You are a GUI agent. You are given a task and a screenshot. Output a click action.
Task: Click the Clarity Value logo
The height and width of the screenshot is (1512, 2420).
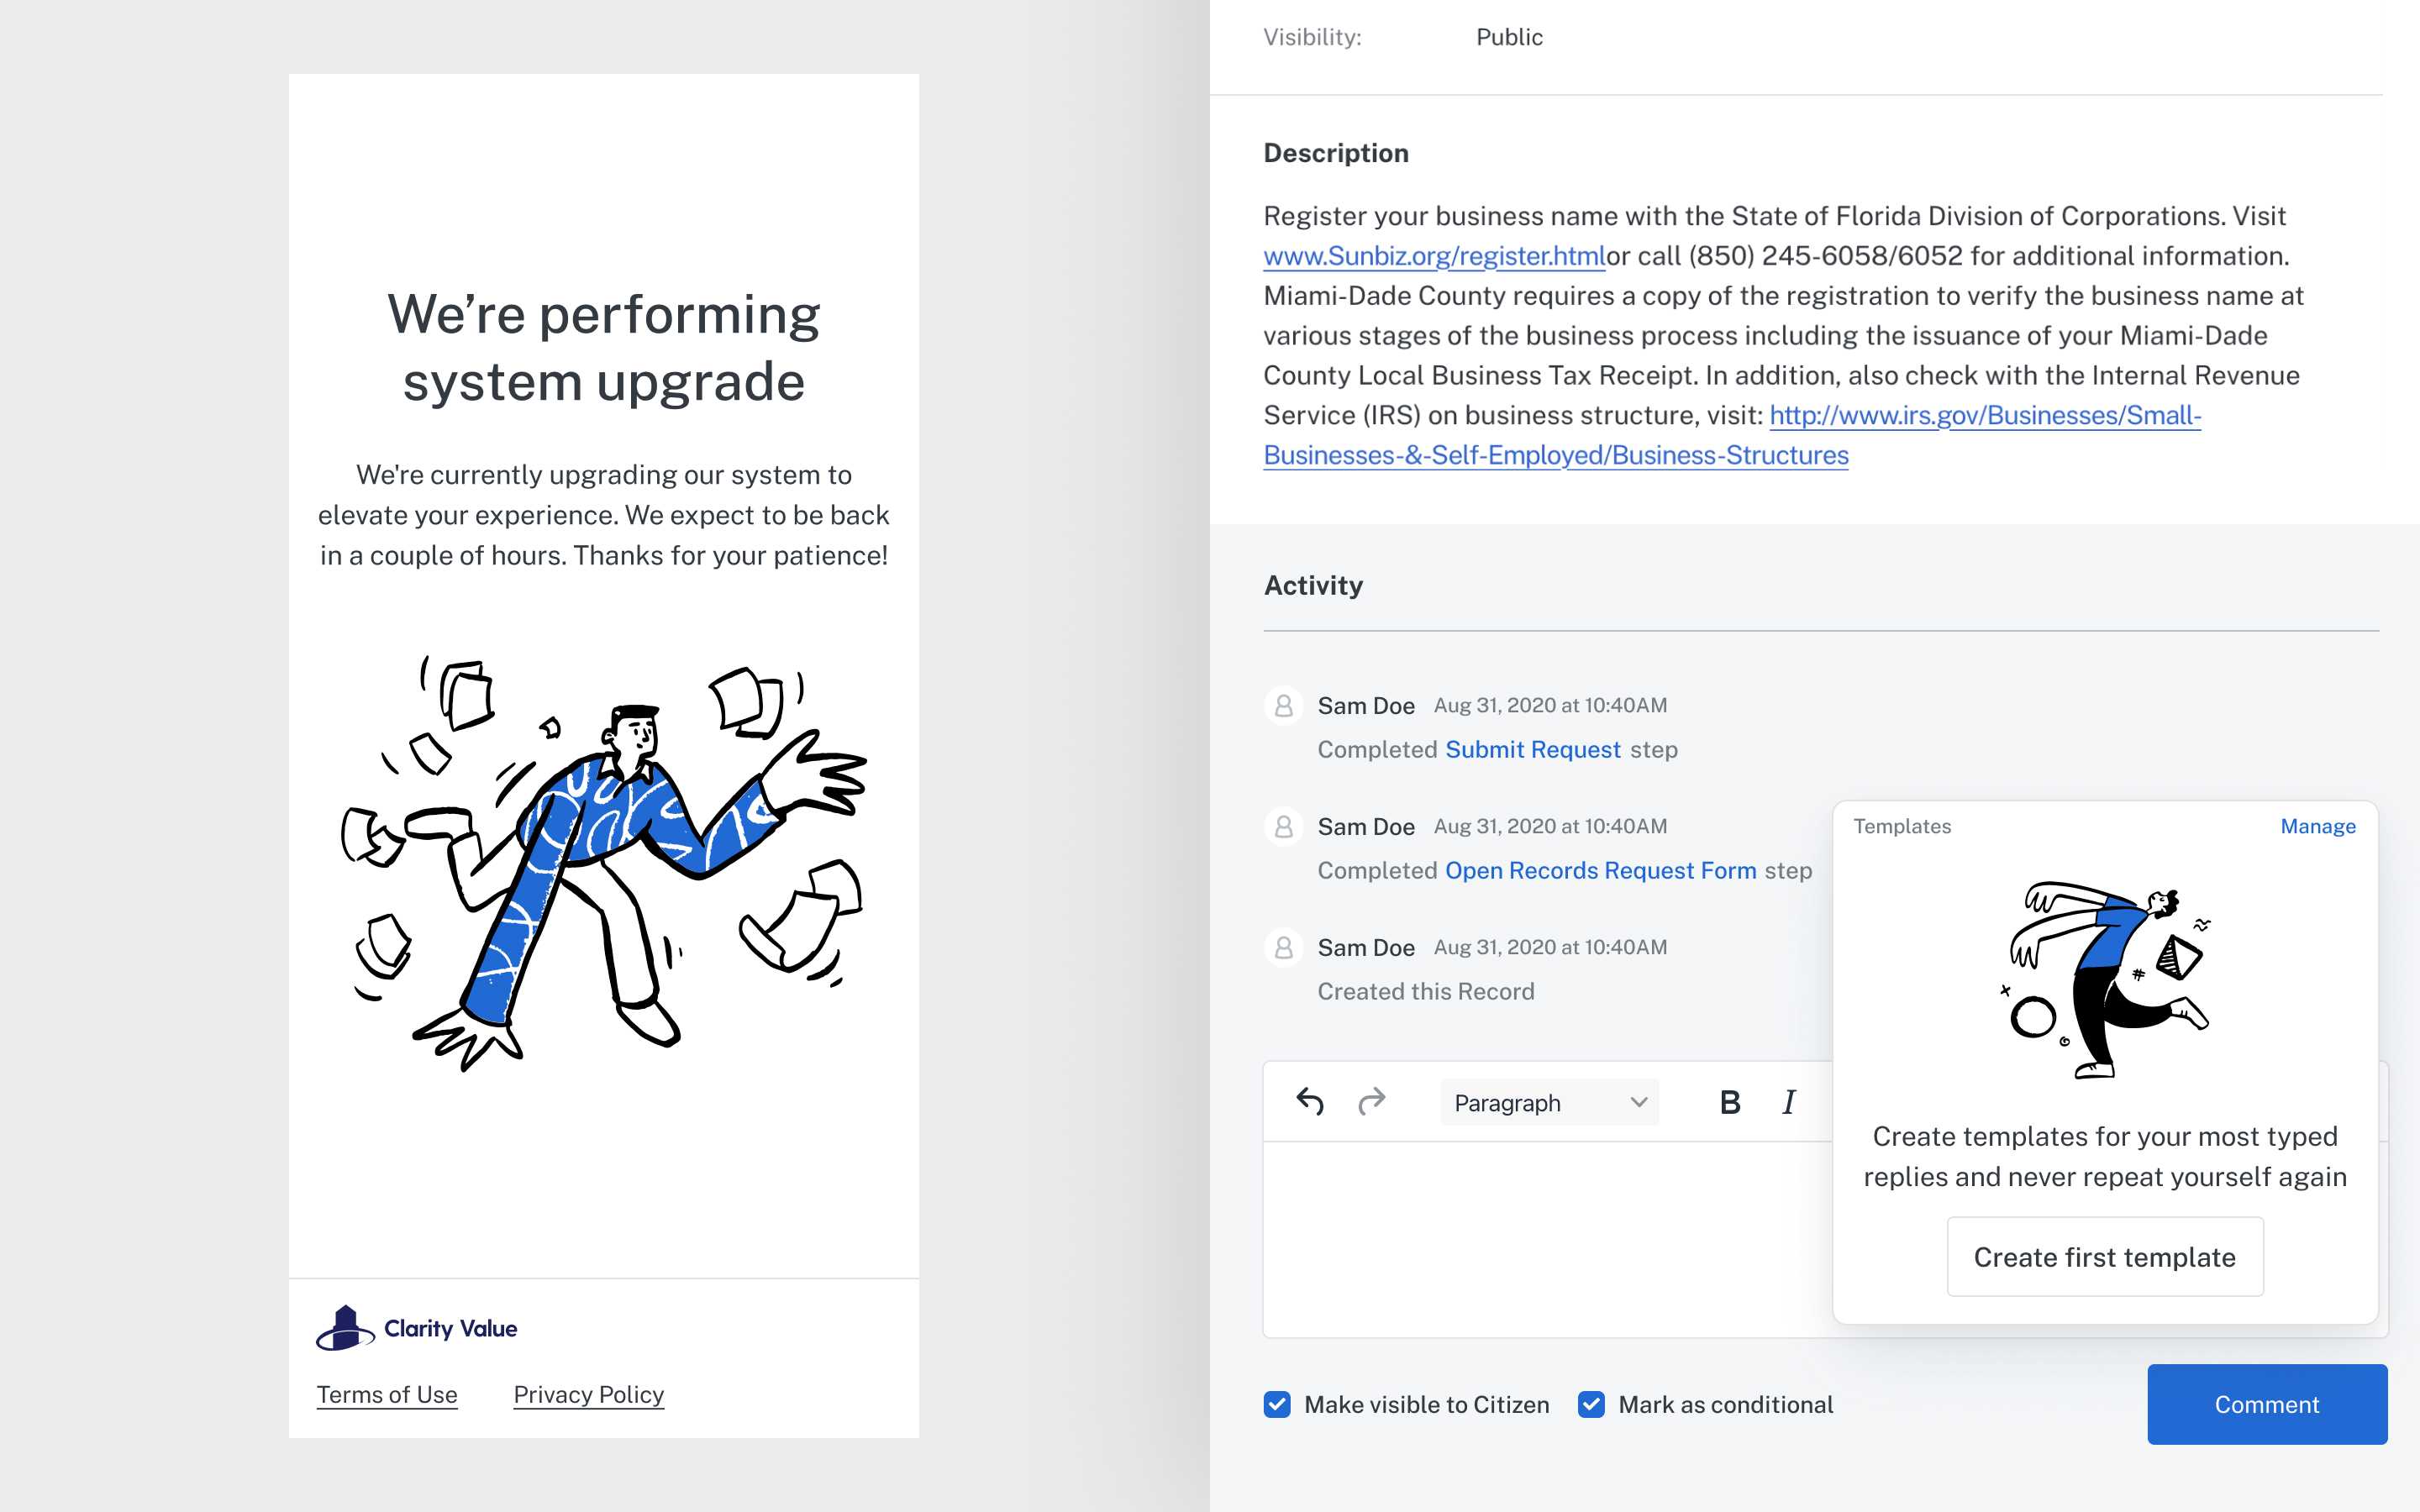pos(417,1328)
